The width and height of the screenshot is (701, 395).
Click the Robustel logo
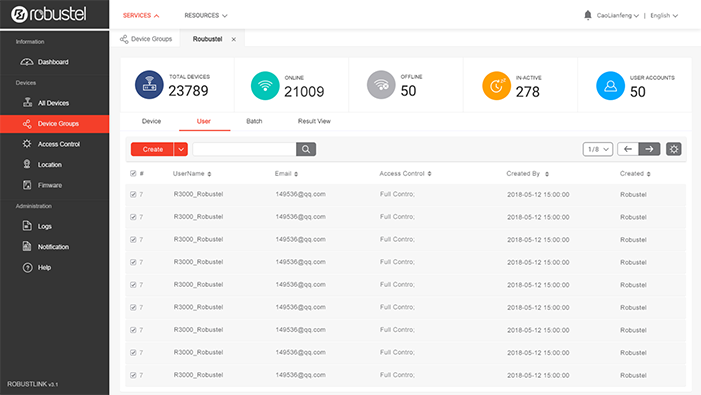tap(49, 14)
